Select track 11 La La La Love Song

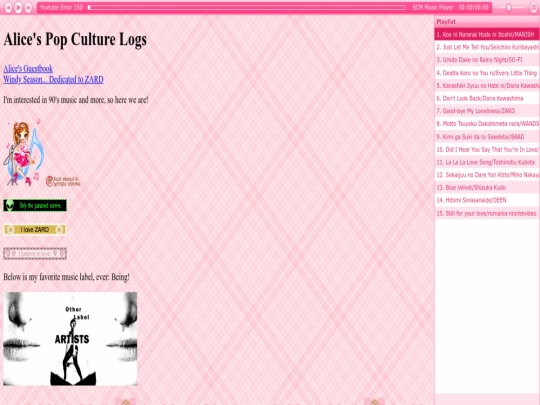pyautogui.click(x=487, y=162)
